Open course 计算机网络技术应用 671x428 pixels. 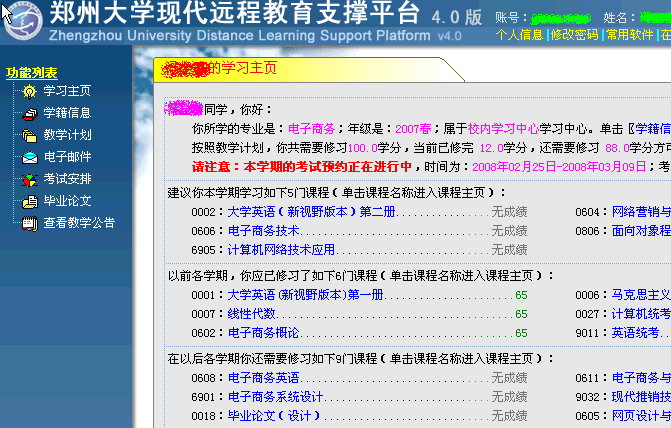pyautogui.click(x=281, y=250)
